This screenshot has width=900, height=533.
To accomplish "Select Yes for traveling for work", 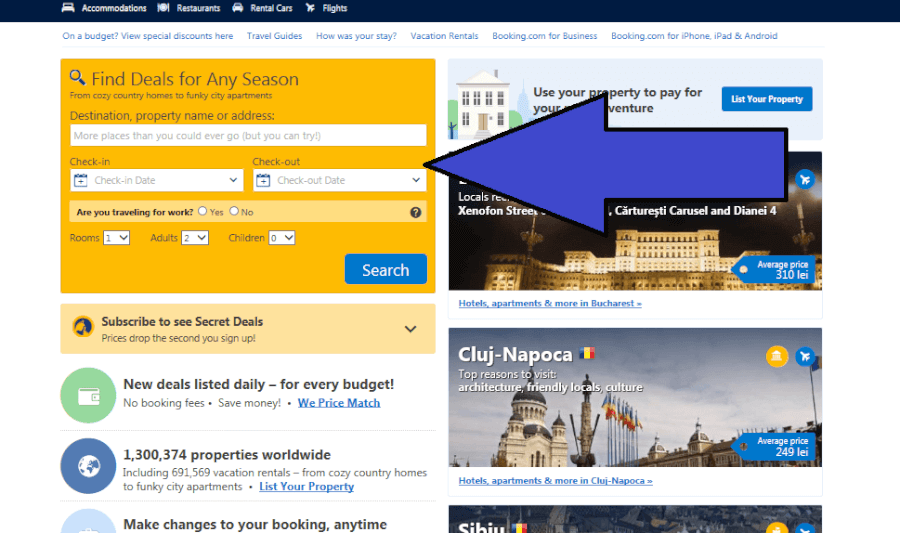I will click(203, 211).
